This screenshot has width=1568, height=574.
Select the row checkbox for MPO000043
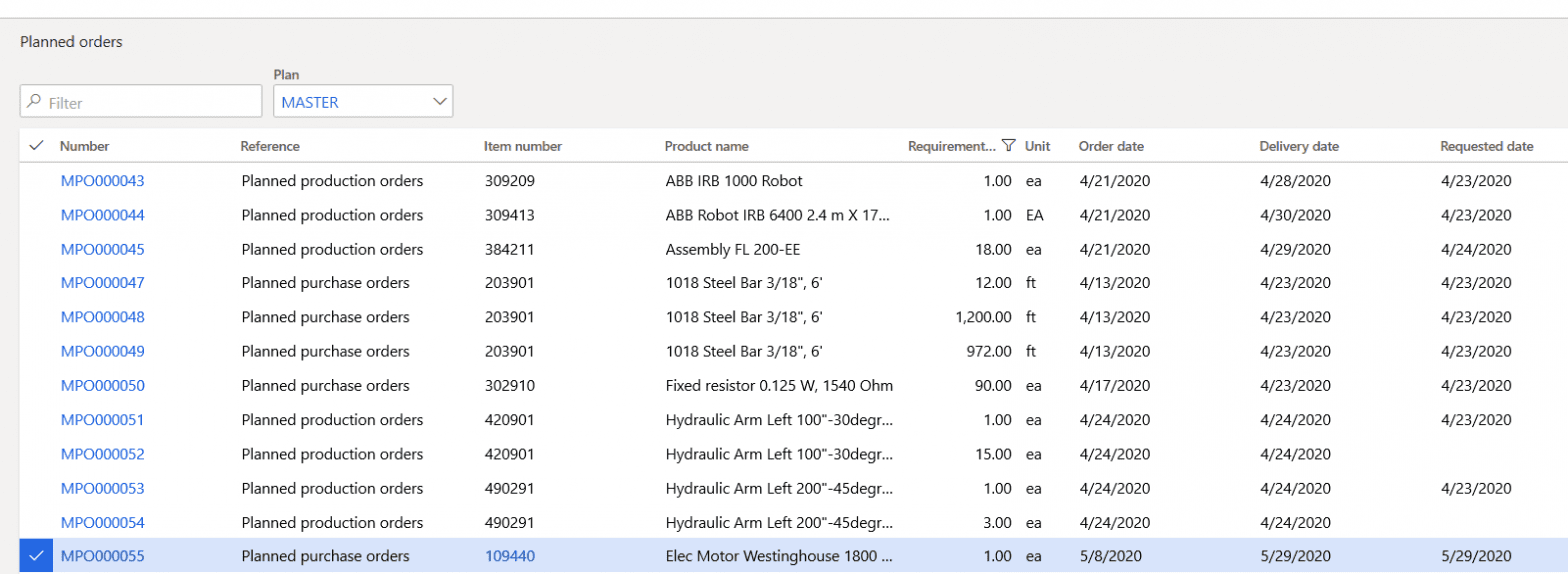(37, 181)
